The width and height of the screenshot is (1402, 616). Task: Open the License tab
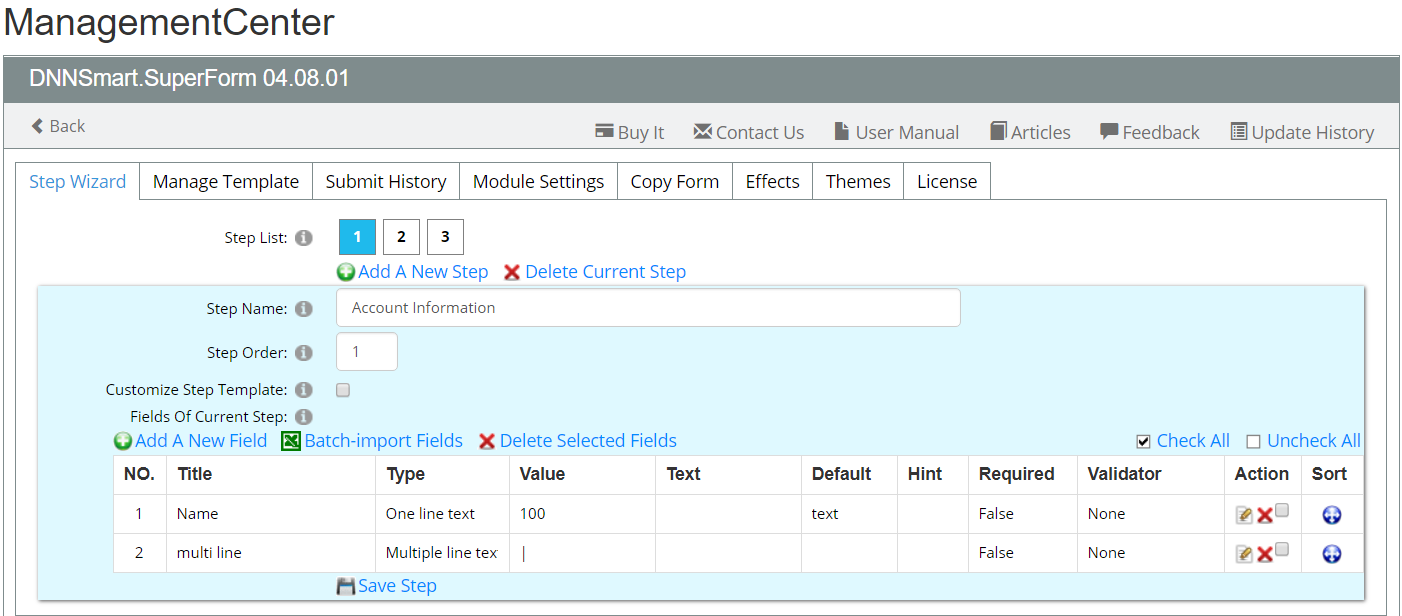[947, 181]
